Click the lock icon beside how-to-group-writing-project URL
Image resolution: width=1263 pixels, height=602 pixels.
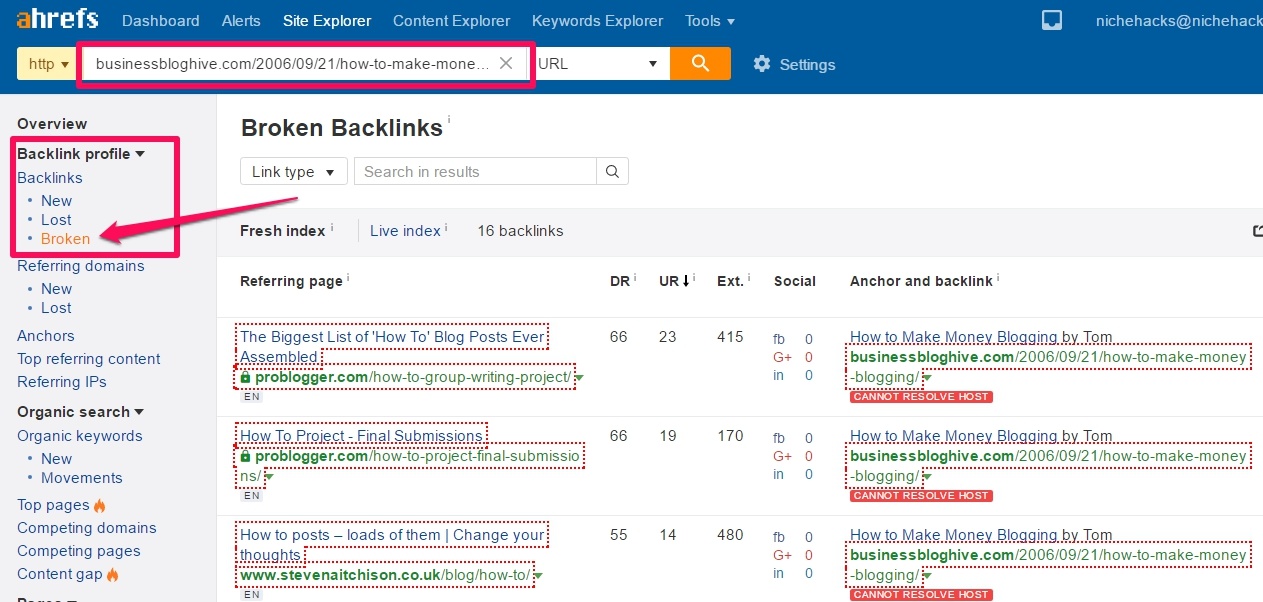coord(245,377)
